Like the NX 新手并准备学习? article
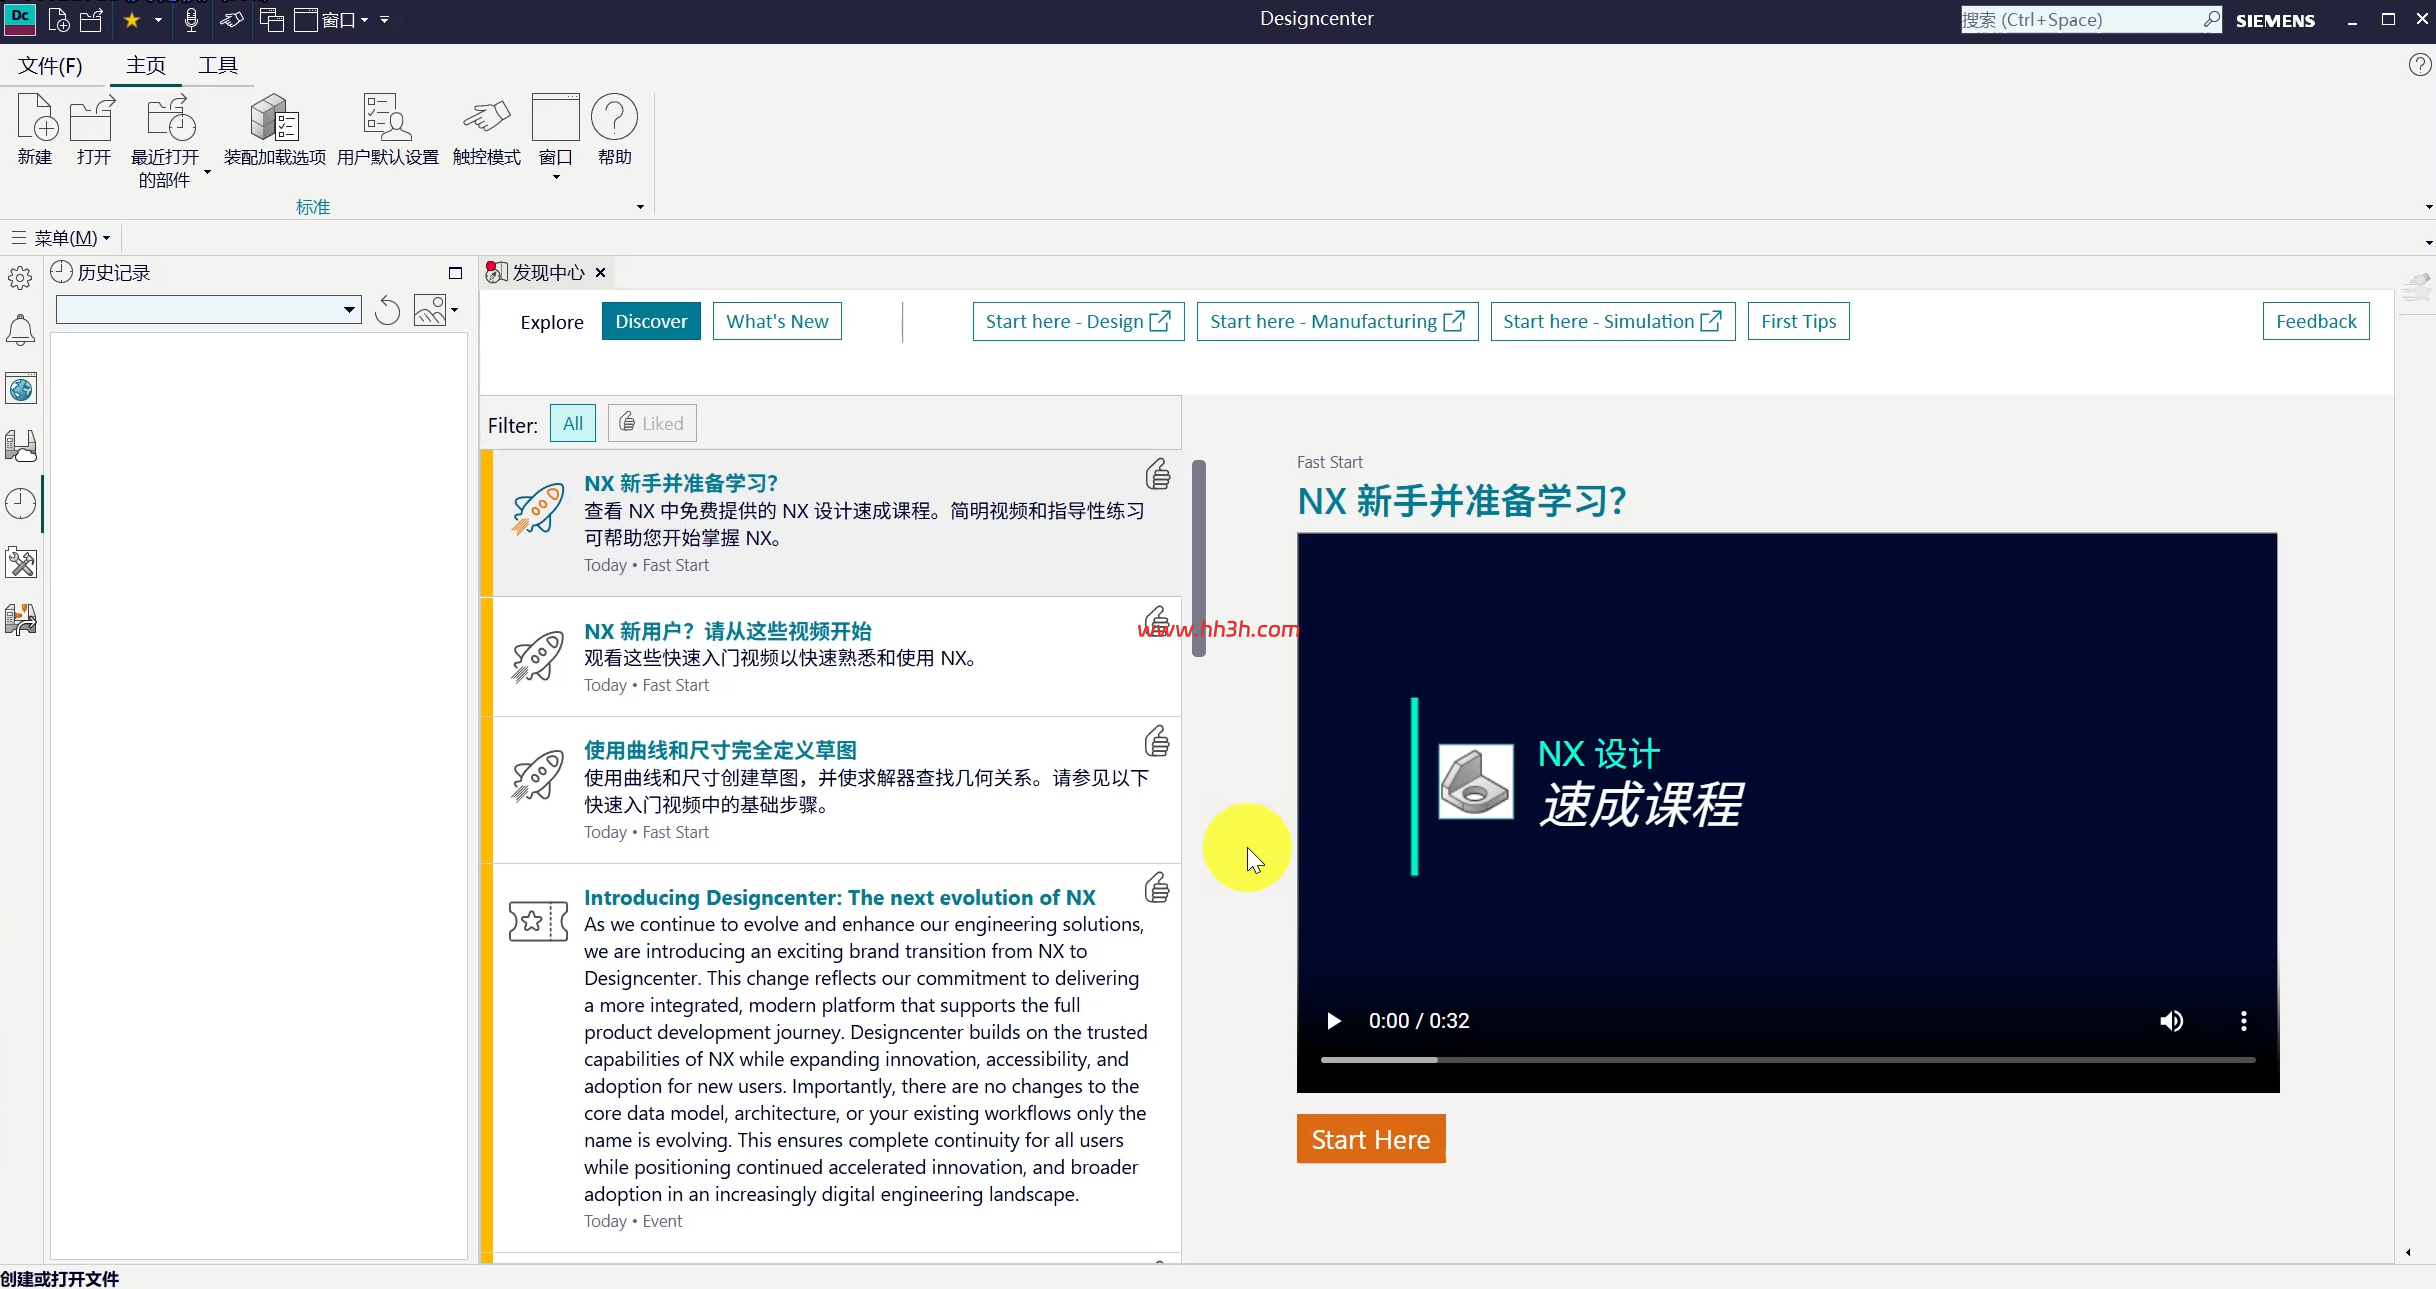The height and width of the screenshot is (1289, 2436). pos(1158,474)
